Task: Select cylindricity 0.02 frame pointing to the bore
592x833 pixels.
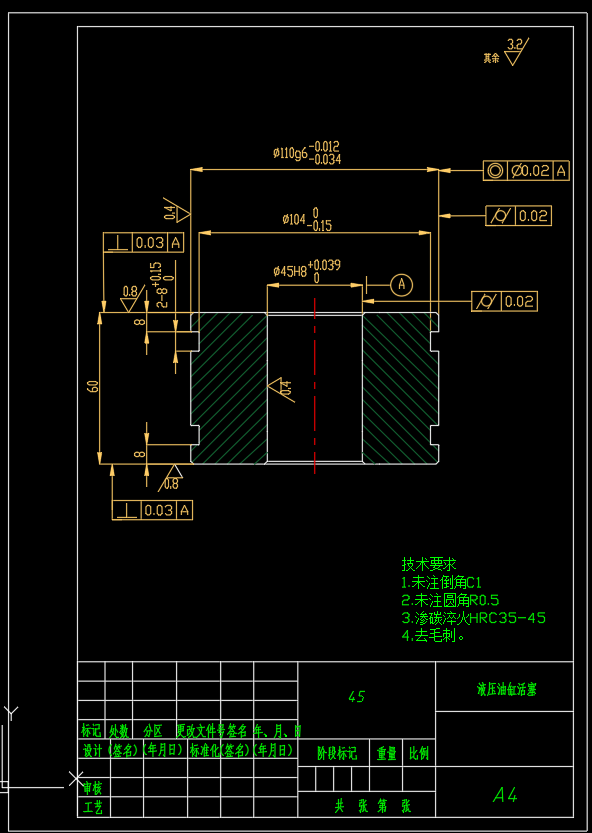Action: tap(504, 301)
